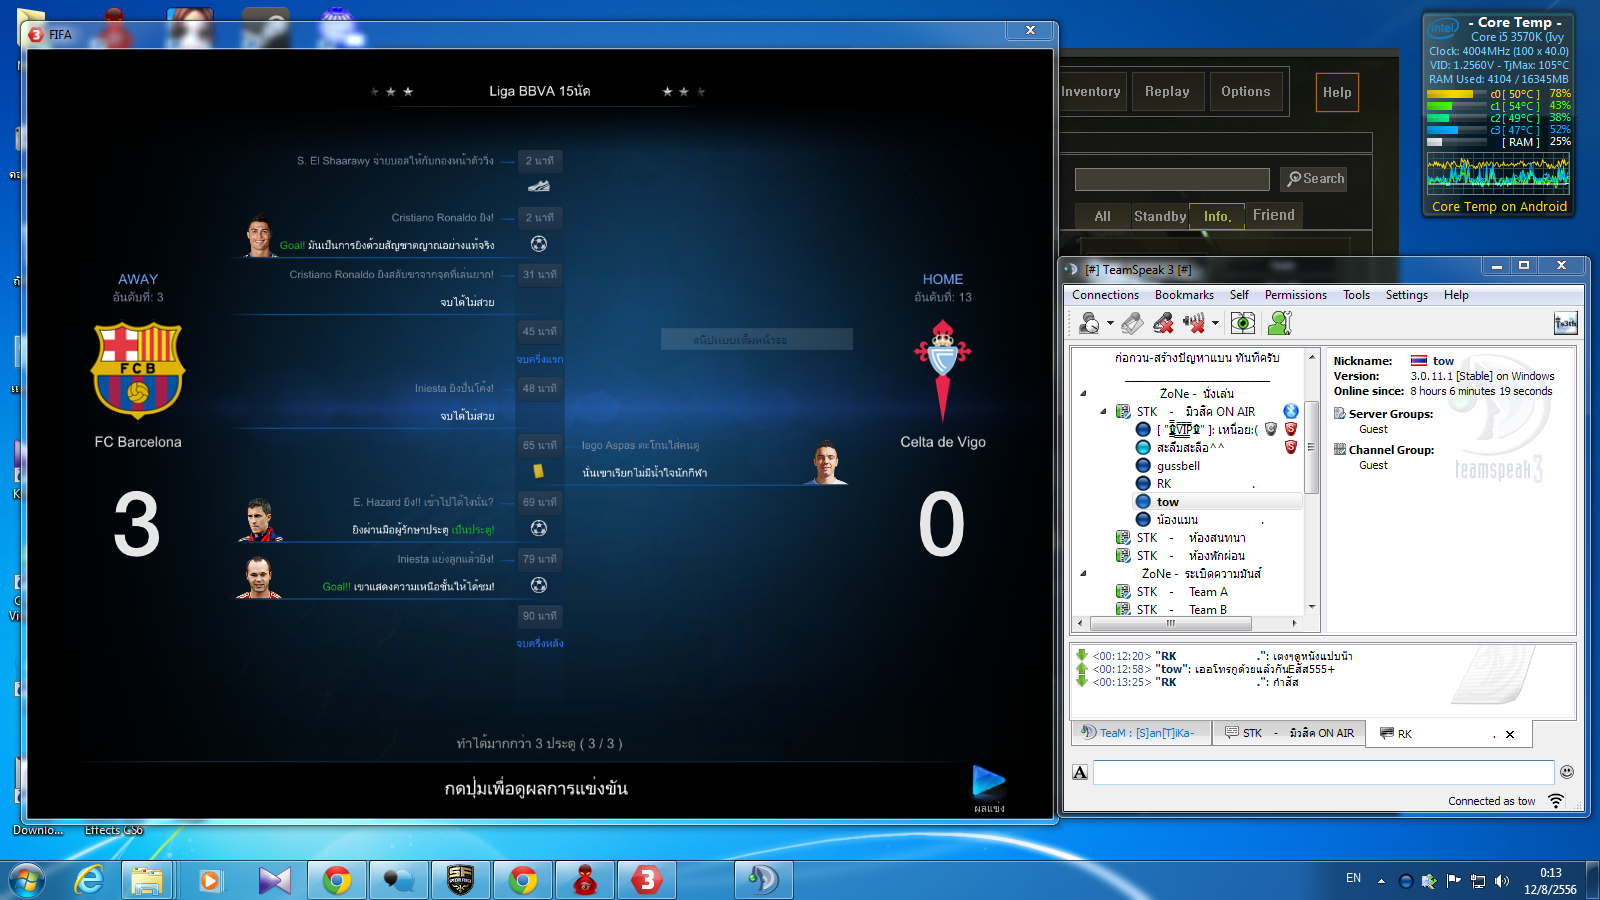The height and width of the screenshot is (900, 1600).
Task: Select channel STK ห้องพักผ่อน
Action: click(1191, 556)
